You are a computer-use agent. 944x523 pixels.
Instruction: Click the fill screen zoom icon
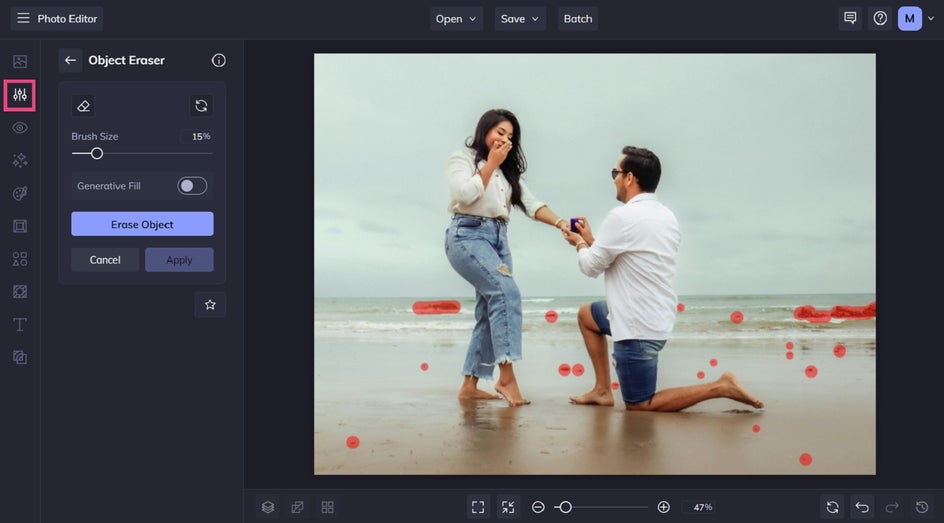[x=508, y=507]
